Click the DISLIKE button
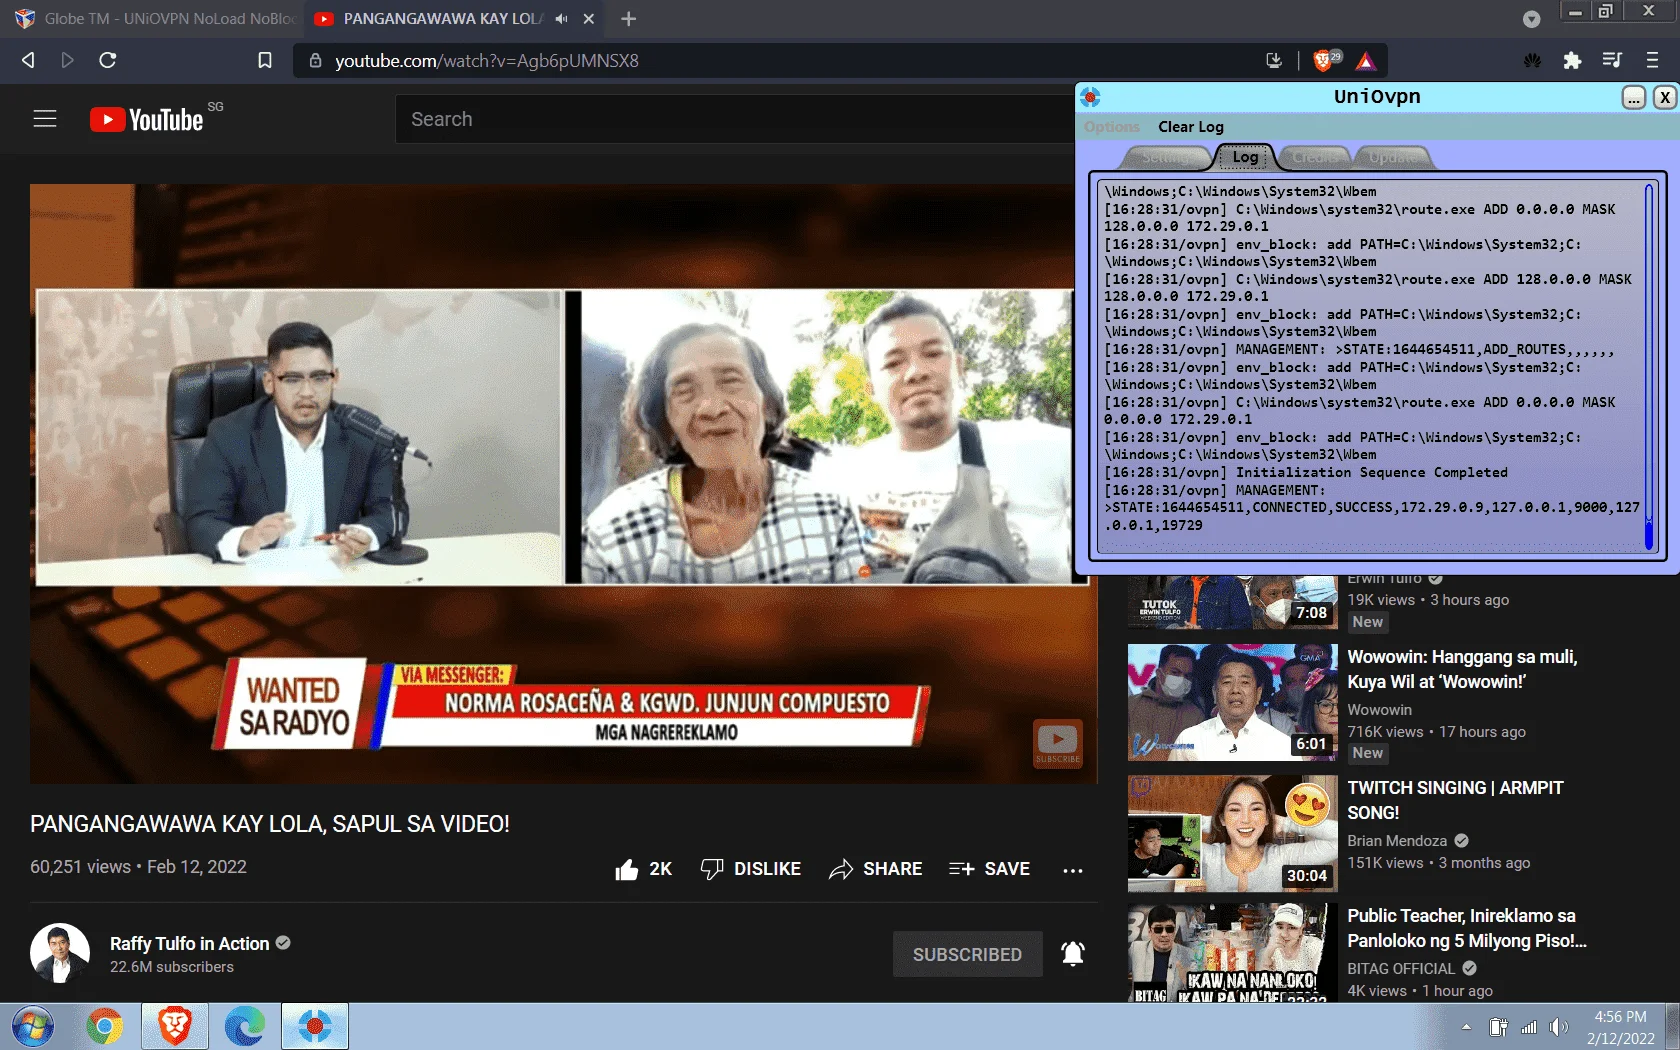The height and width of the screenshot is (1050, 1680). pyautogui.click(x=751, y=869)
